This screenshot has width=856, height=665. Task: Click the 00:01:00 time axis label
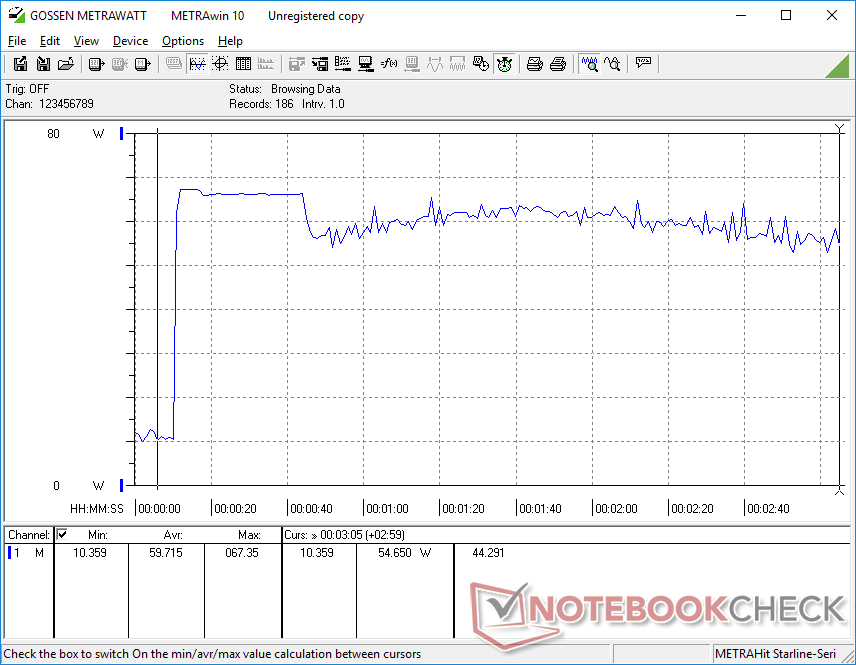pyautogui.click(x=387, y=508)
